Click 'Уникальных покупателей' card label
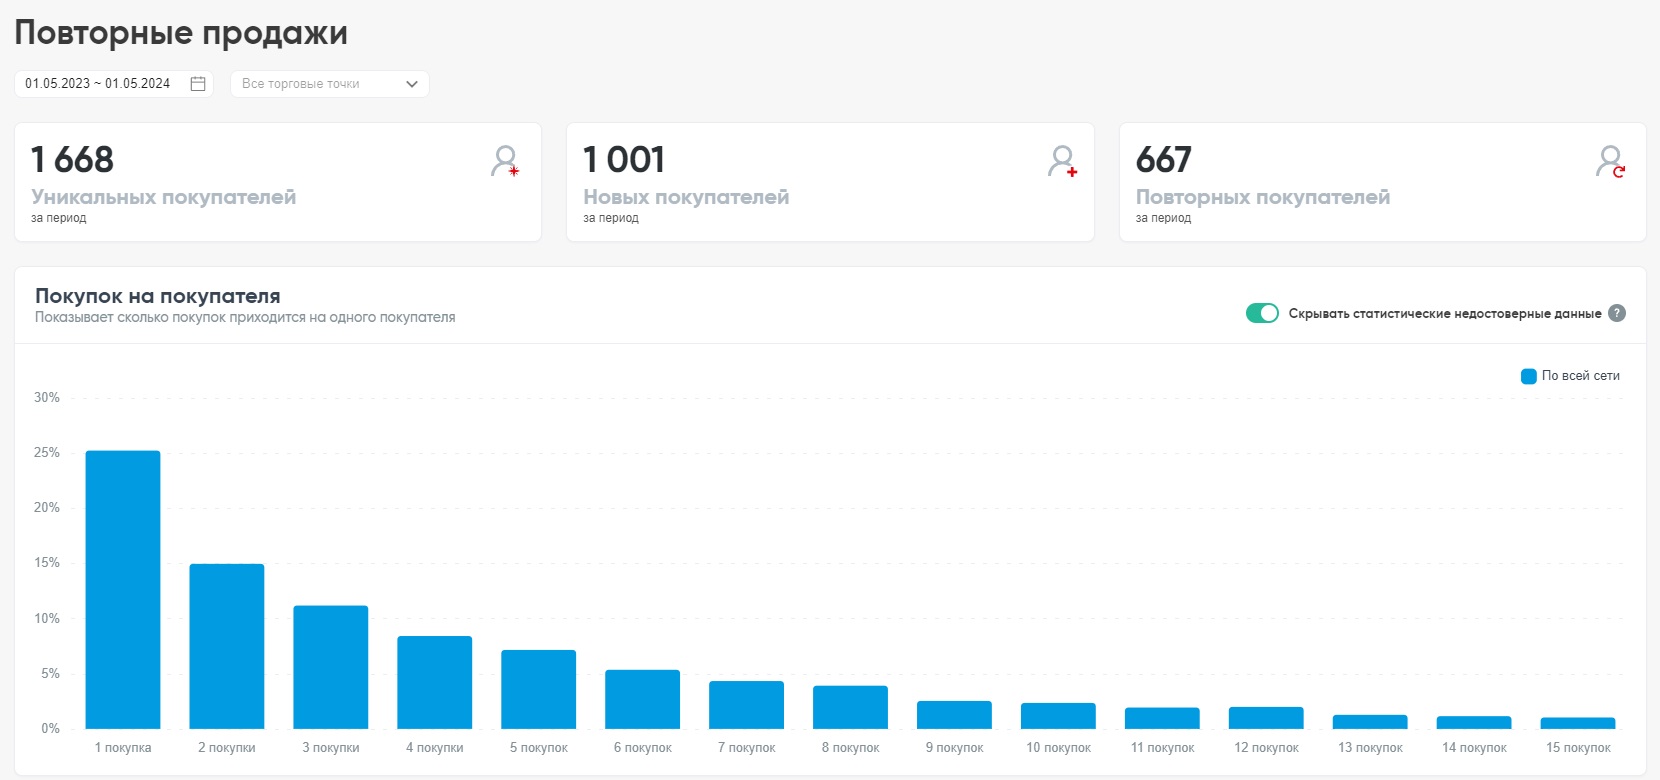1660x780 pixels. point(164,197)
